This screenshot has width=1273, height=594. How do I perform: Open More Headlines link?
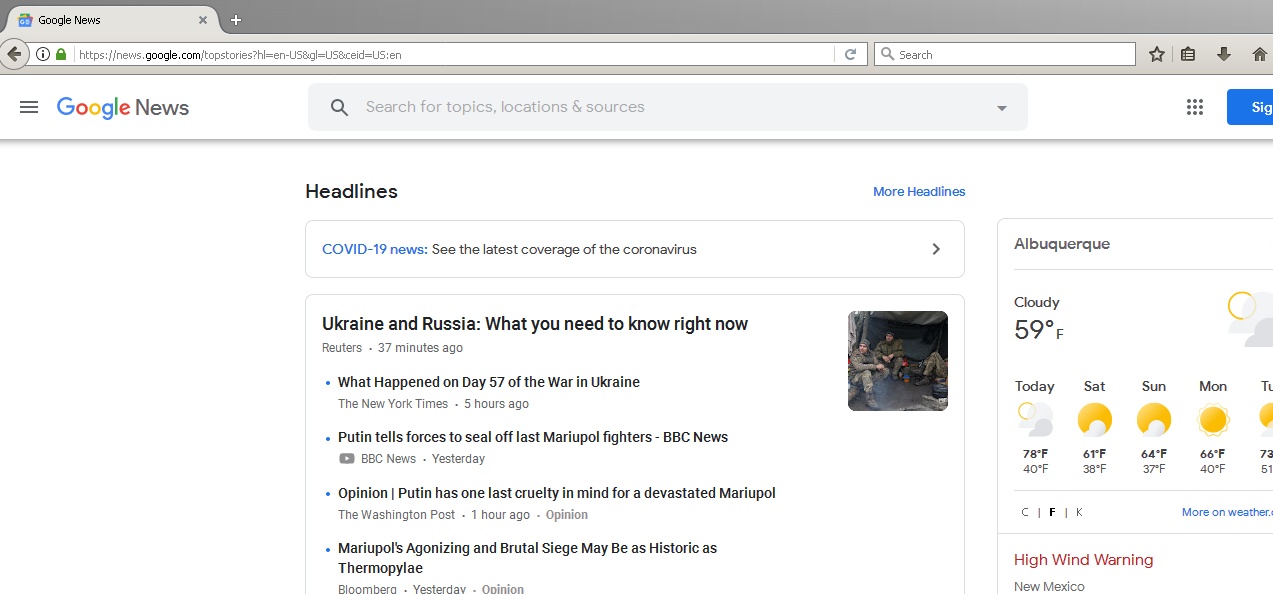tap(919, 191)
